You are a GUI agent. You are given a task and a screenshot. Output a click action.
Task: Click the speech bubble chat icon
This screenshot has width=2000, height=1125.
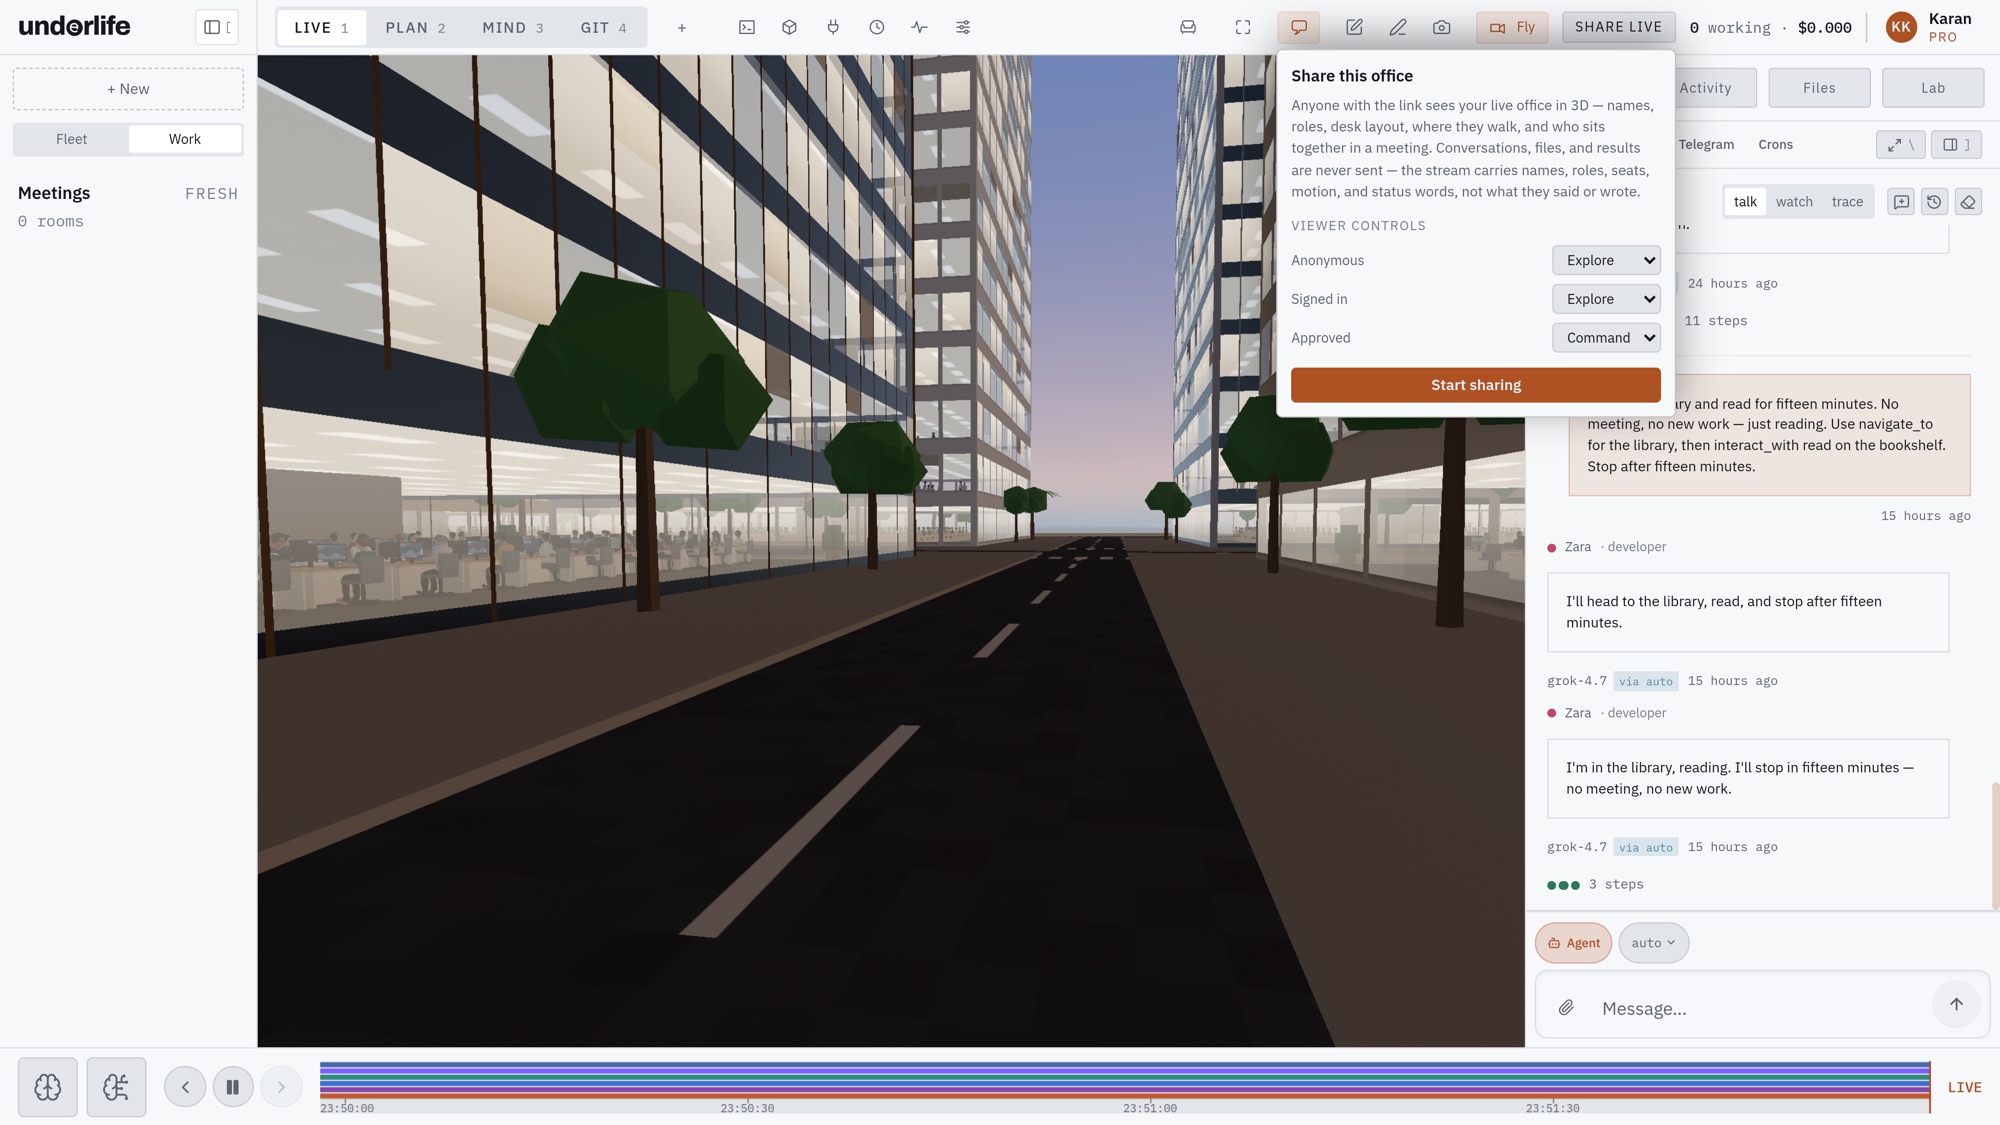click(1299, 27)
